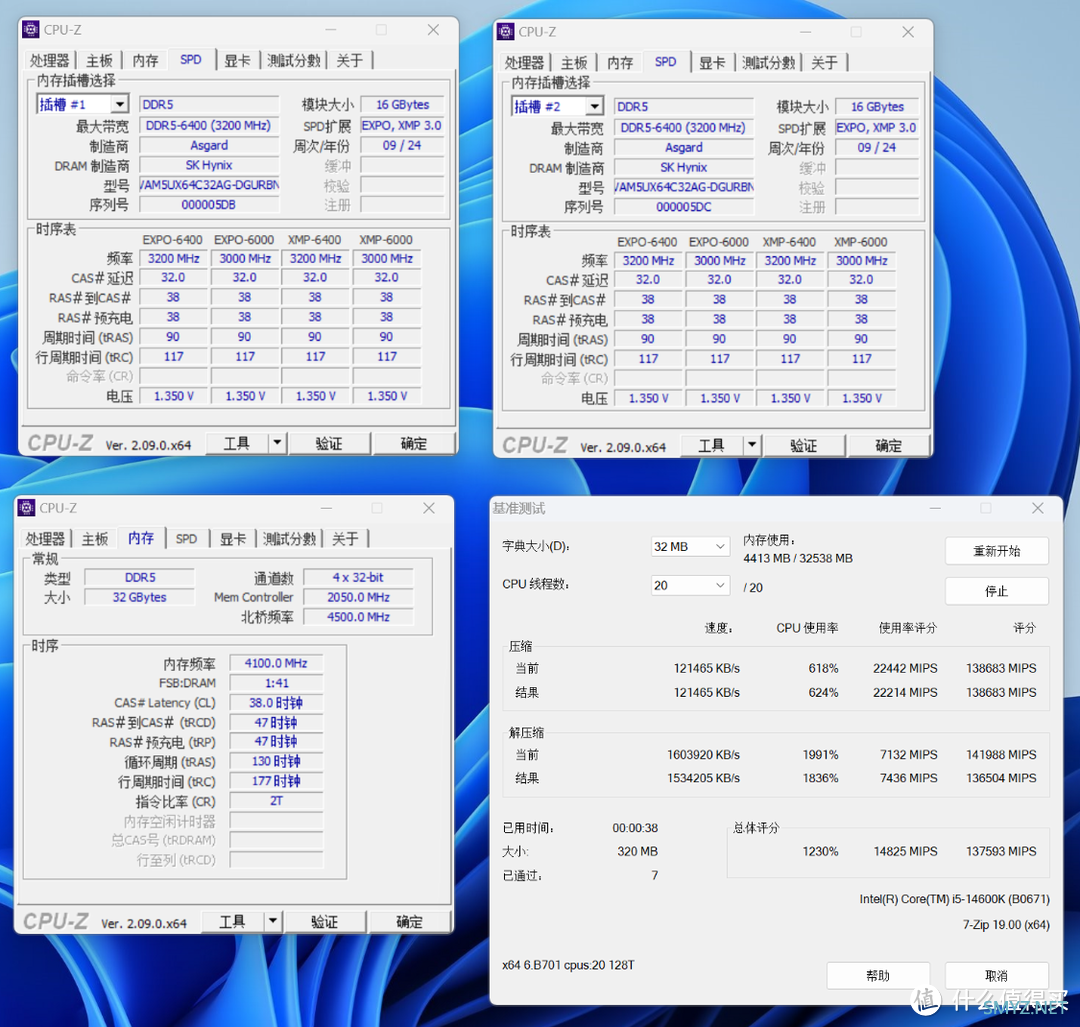This screenshot has width=1080, height=1027.
Task: Click 指令比率 2T value
Action: tap(276, 800)
